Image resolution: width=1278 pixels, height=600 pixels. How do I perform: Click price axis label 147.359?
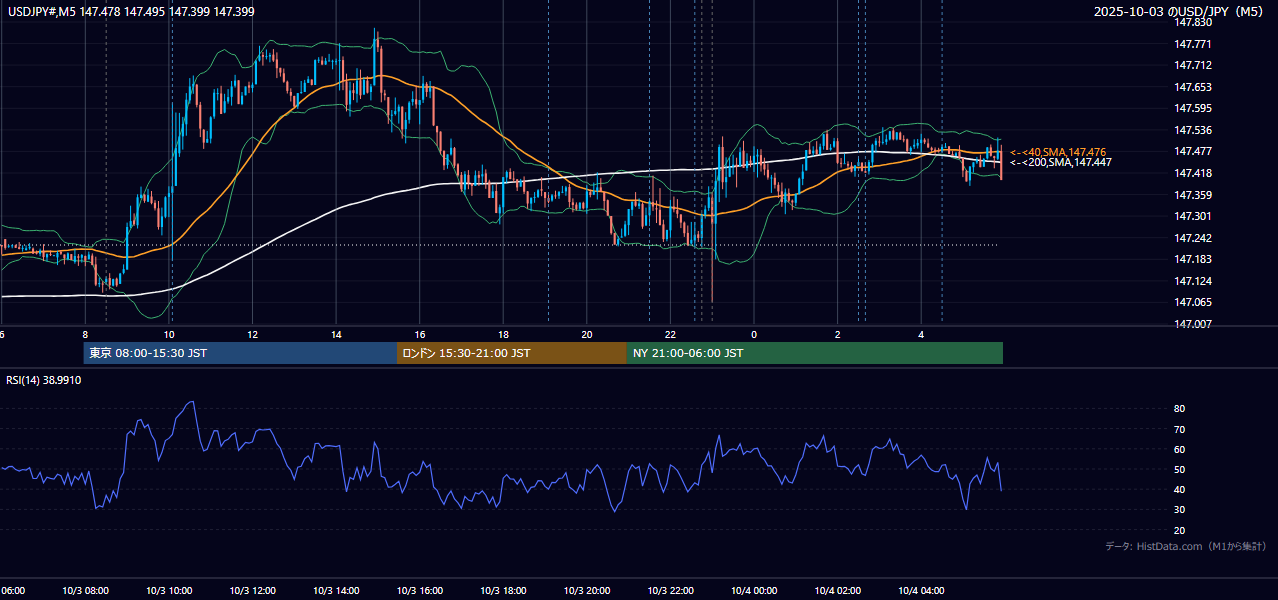pos(1193,195)
